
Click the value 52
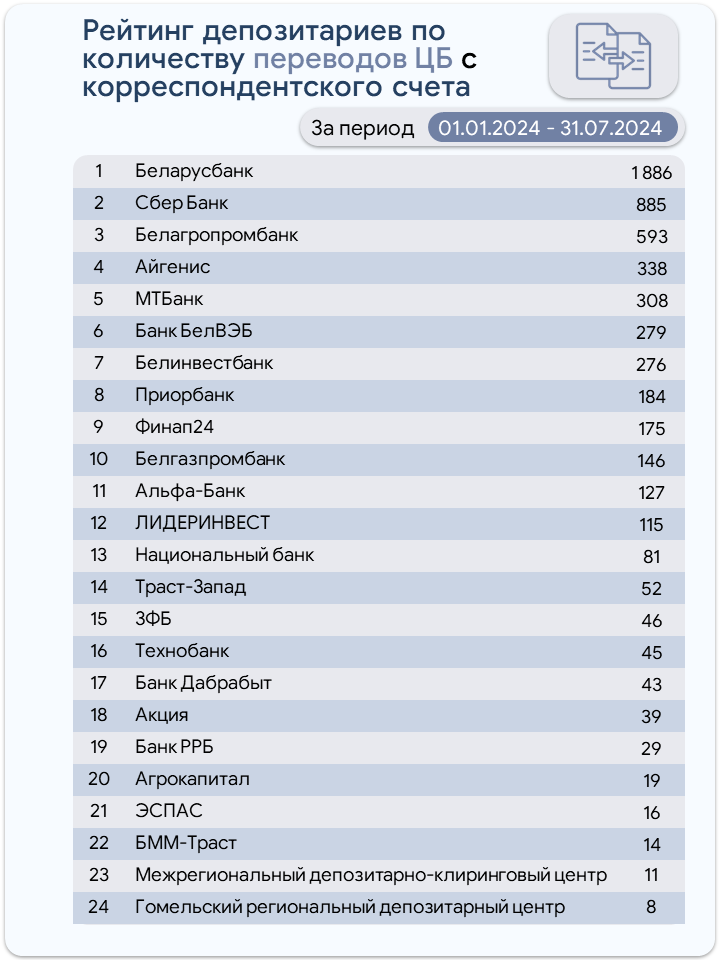point(651,589)
